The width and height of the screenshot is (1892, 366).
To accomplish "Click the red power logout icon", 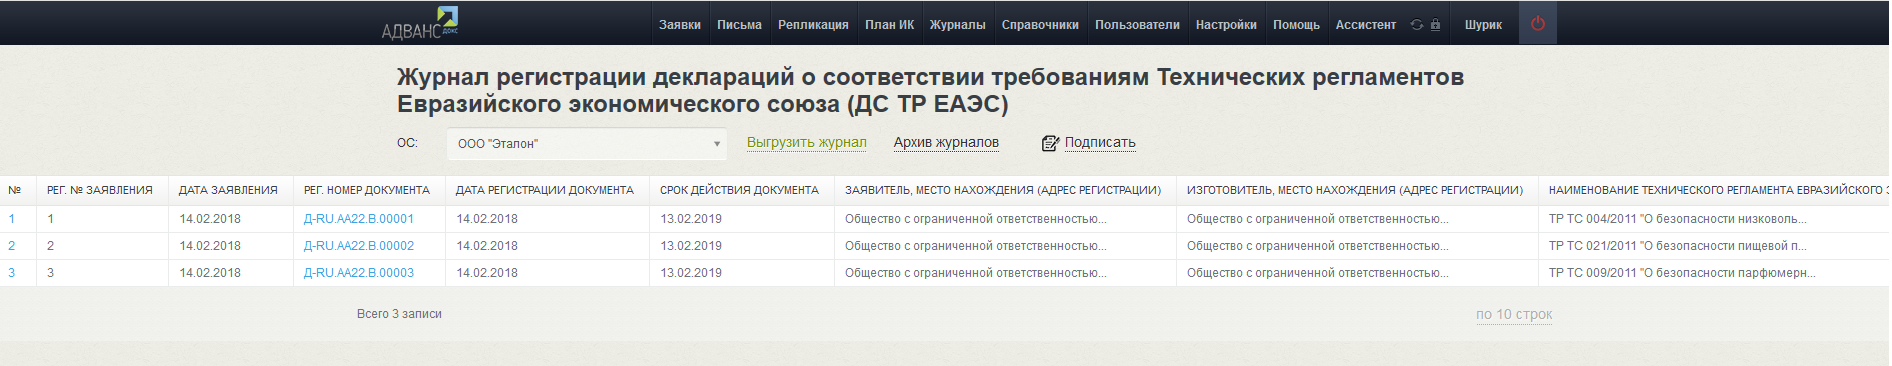I will [1538, 24].
